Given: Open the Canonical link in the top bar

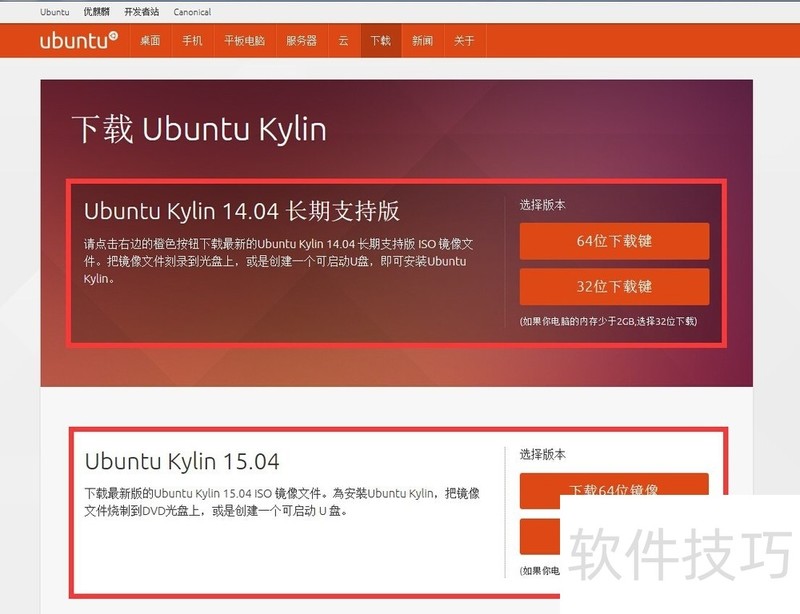Looking at the screenshot, I should pos(192,12).
